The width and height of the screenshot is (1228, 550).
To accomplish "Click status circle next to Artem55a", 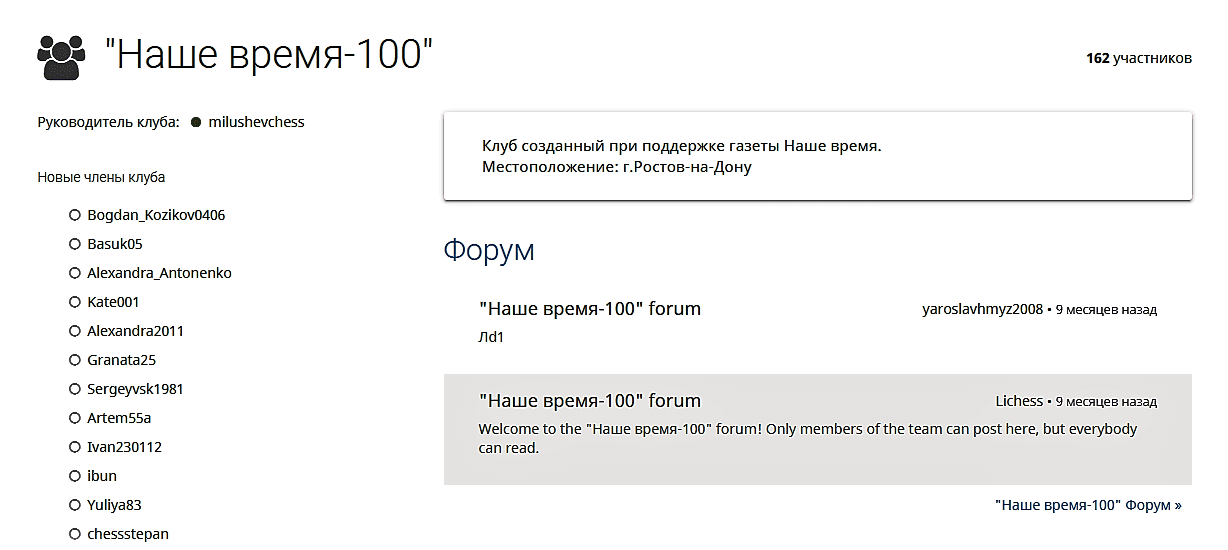I will tap(75, 418).
